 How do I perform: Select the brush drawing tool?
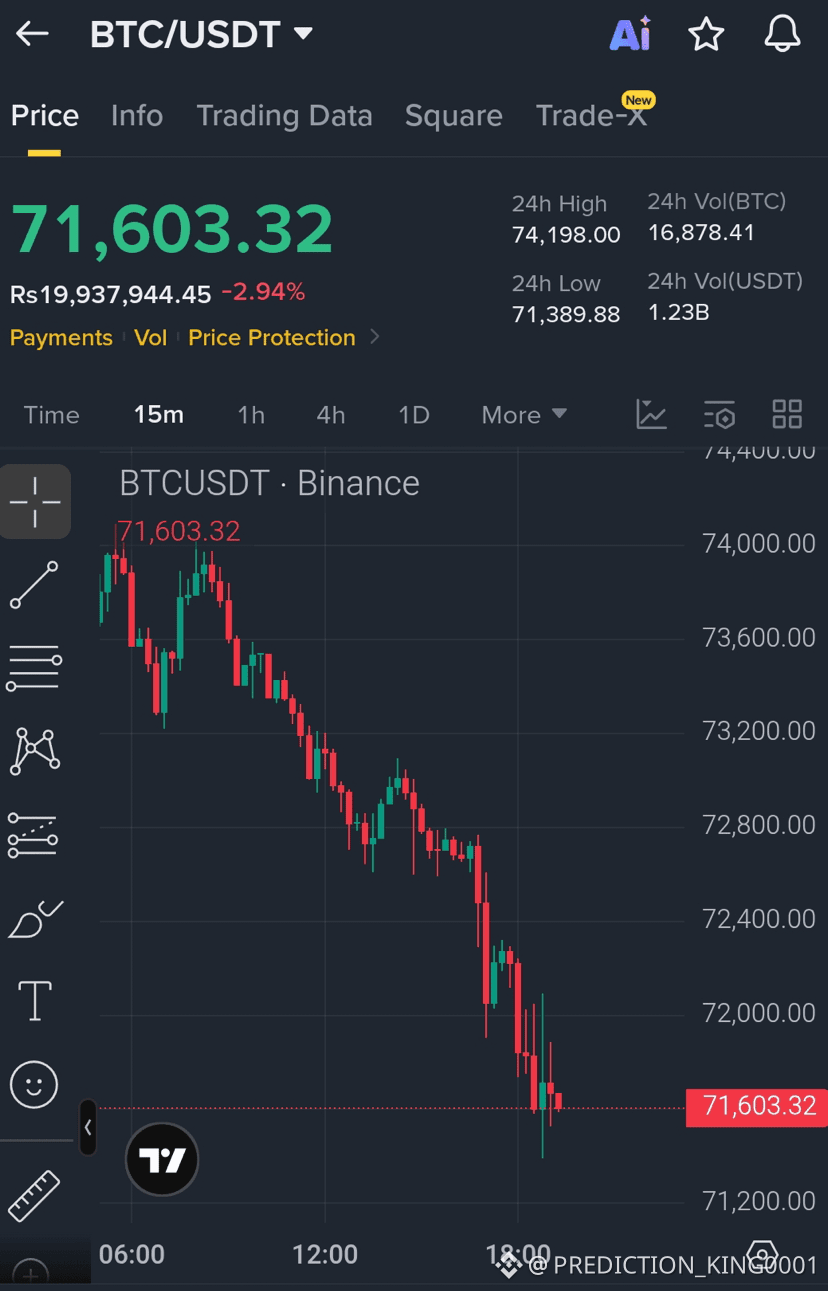[35, 918]
